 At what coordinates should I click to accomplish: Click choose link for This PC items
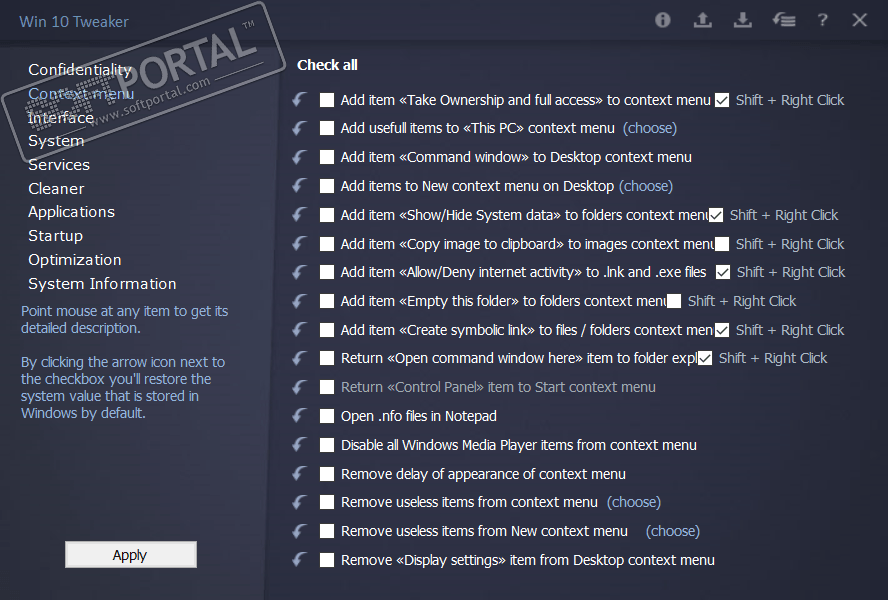(x=650, y=128)
